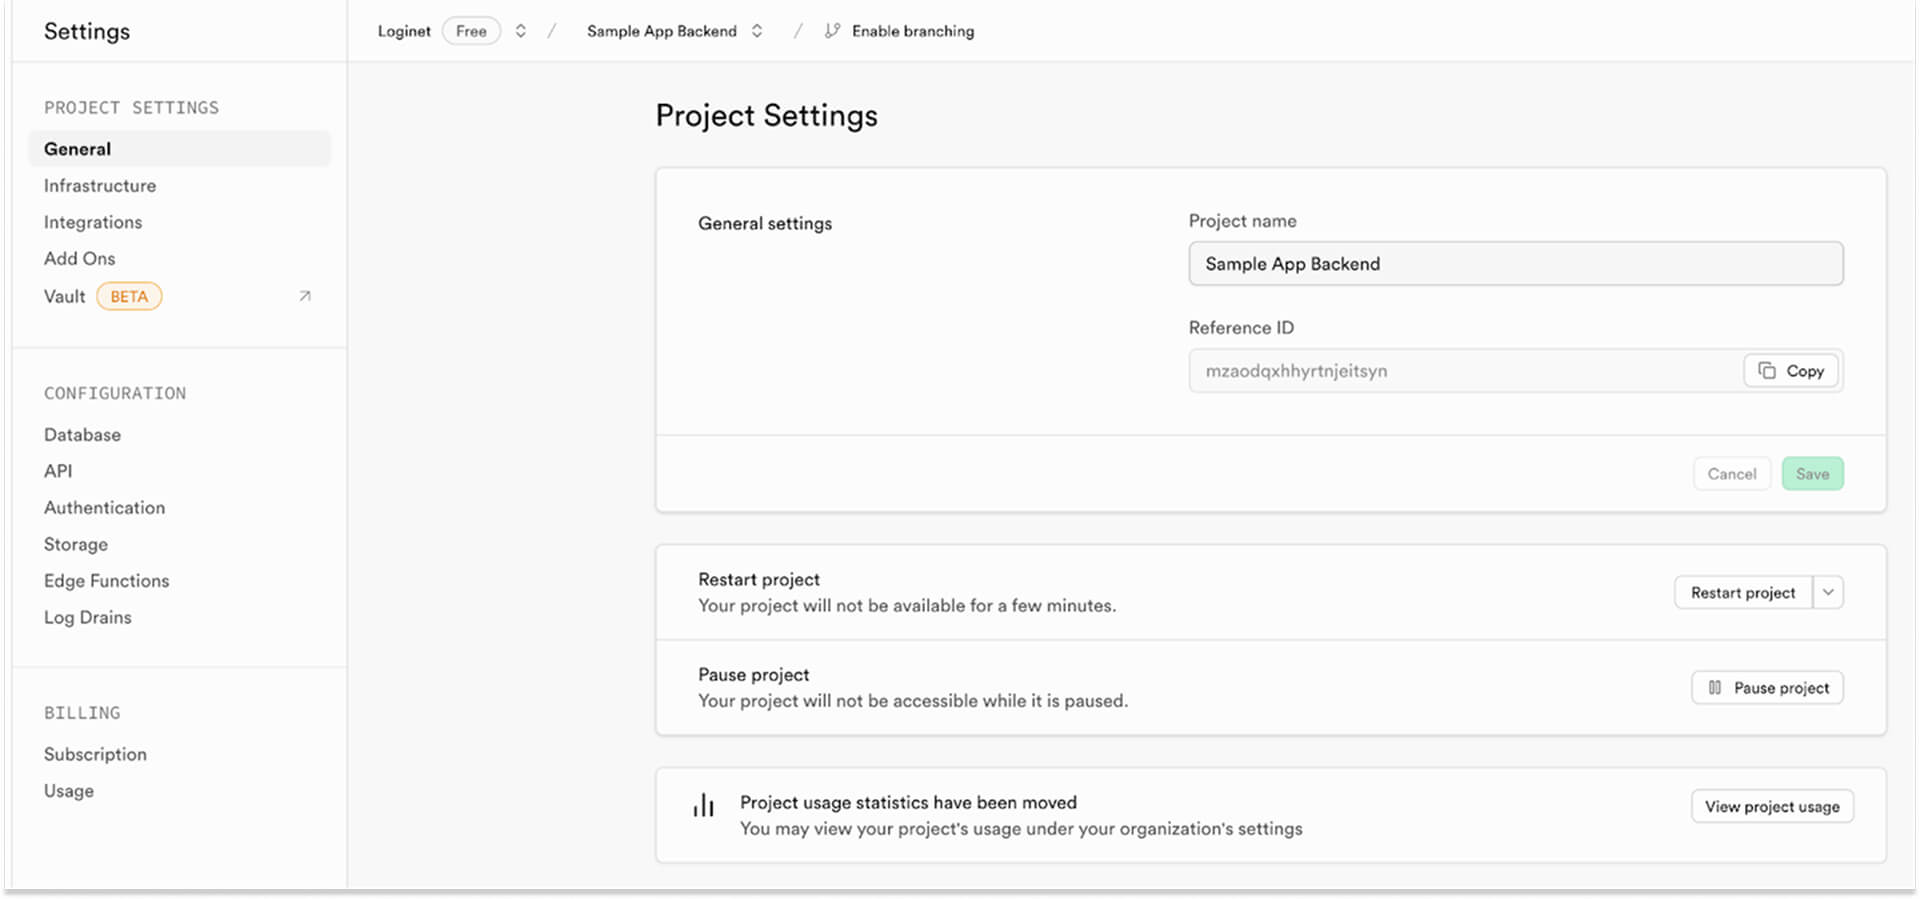Open Database configuration

tap(82, 435)
